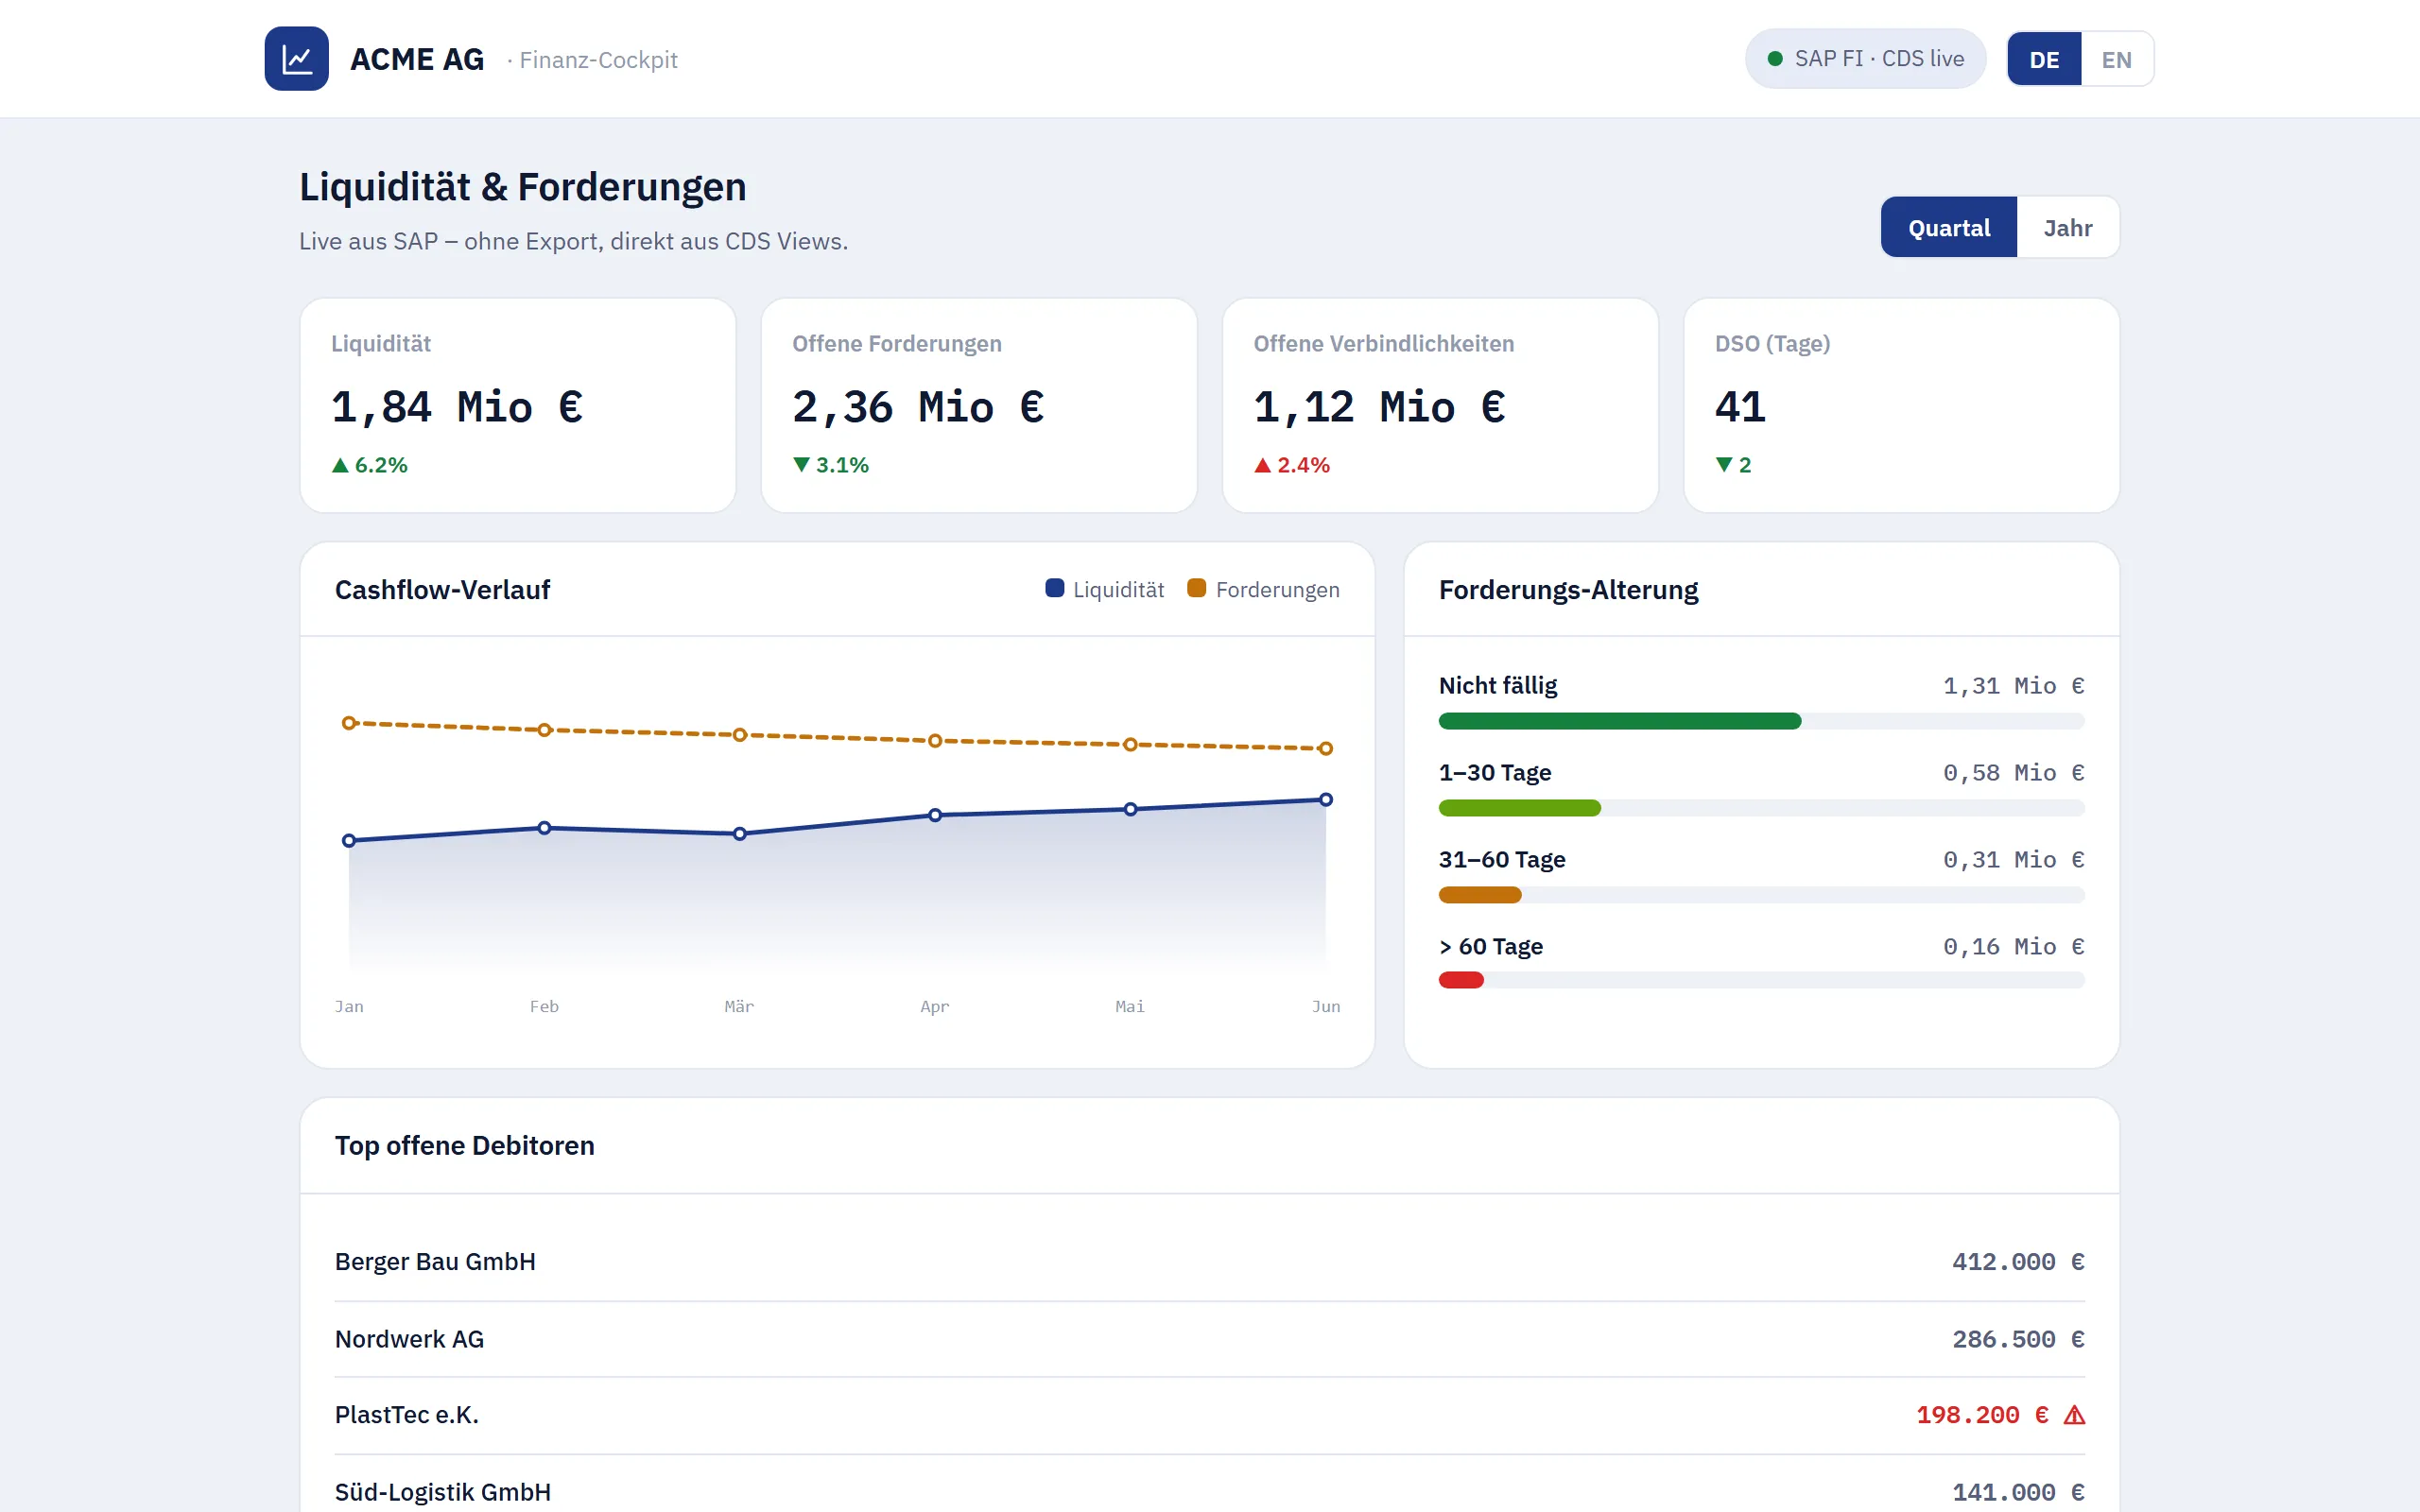Click the Finanz-Cockpit subtitle
2420x1512 pixels.
click(x=598, y=60)
